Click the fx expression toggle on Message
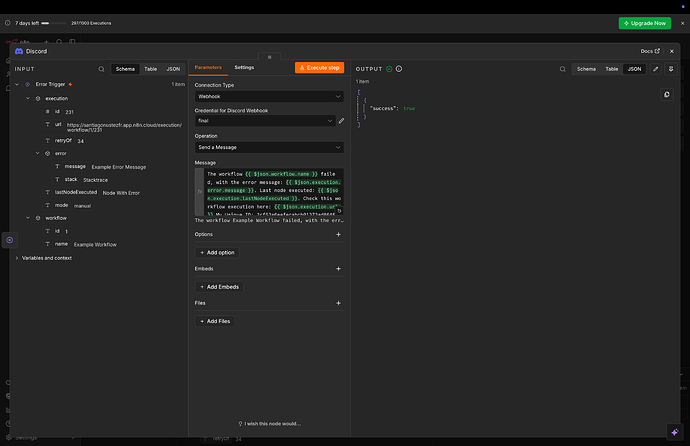This screenshot has width=690, height=446. click(199, 191)
